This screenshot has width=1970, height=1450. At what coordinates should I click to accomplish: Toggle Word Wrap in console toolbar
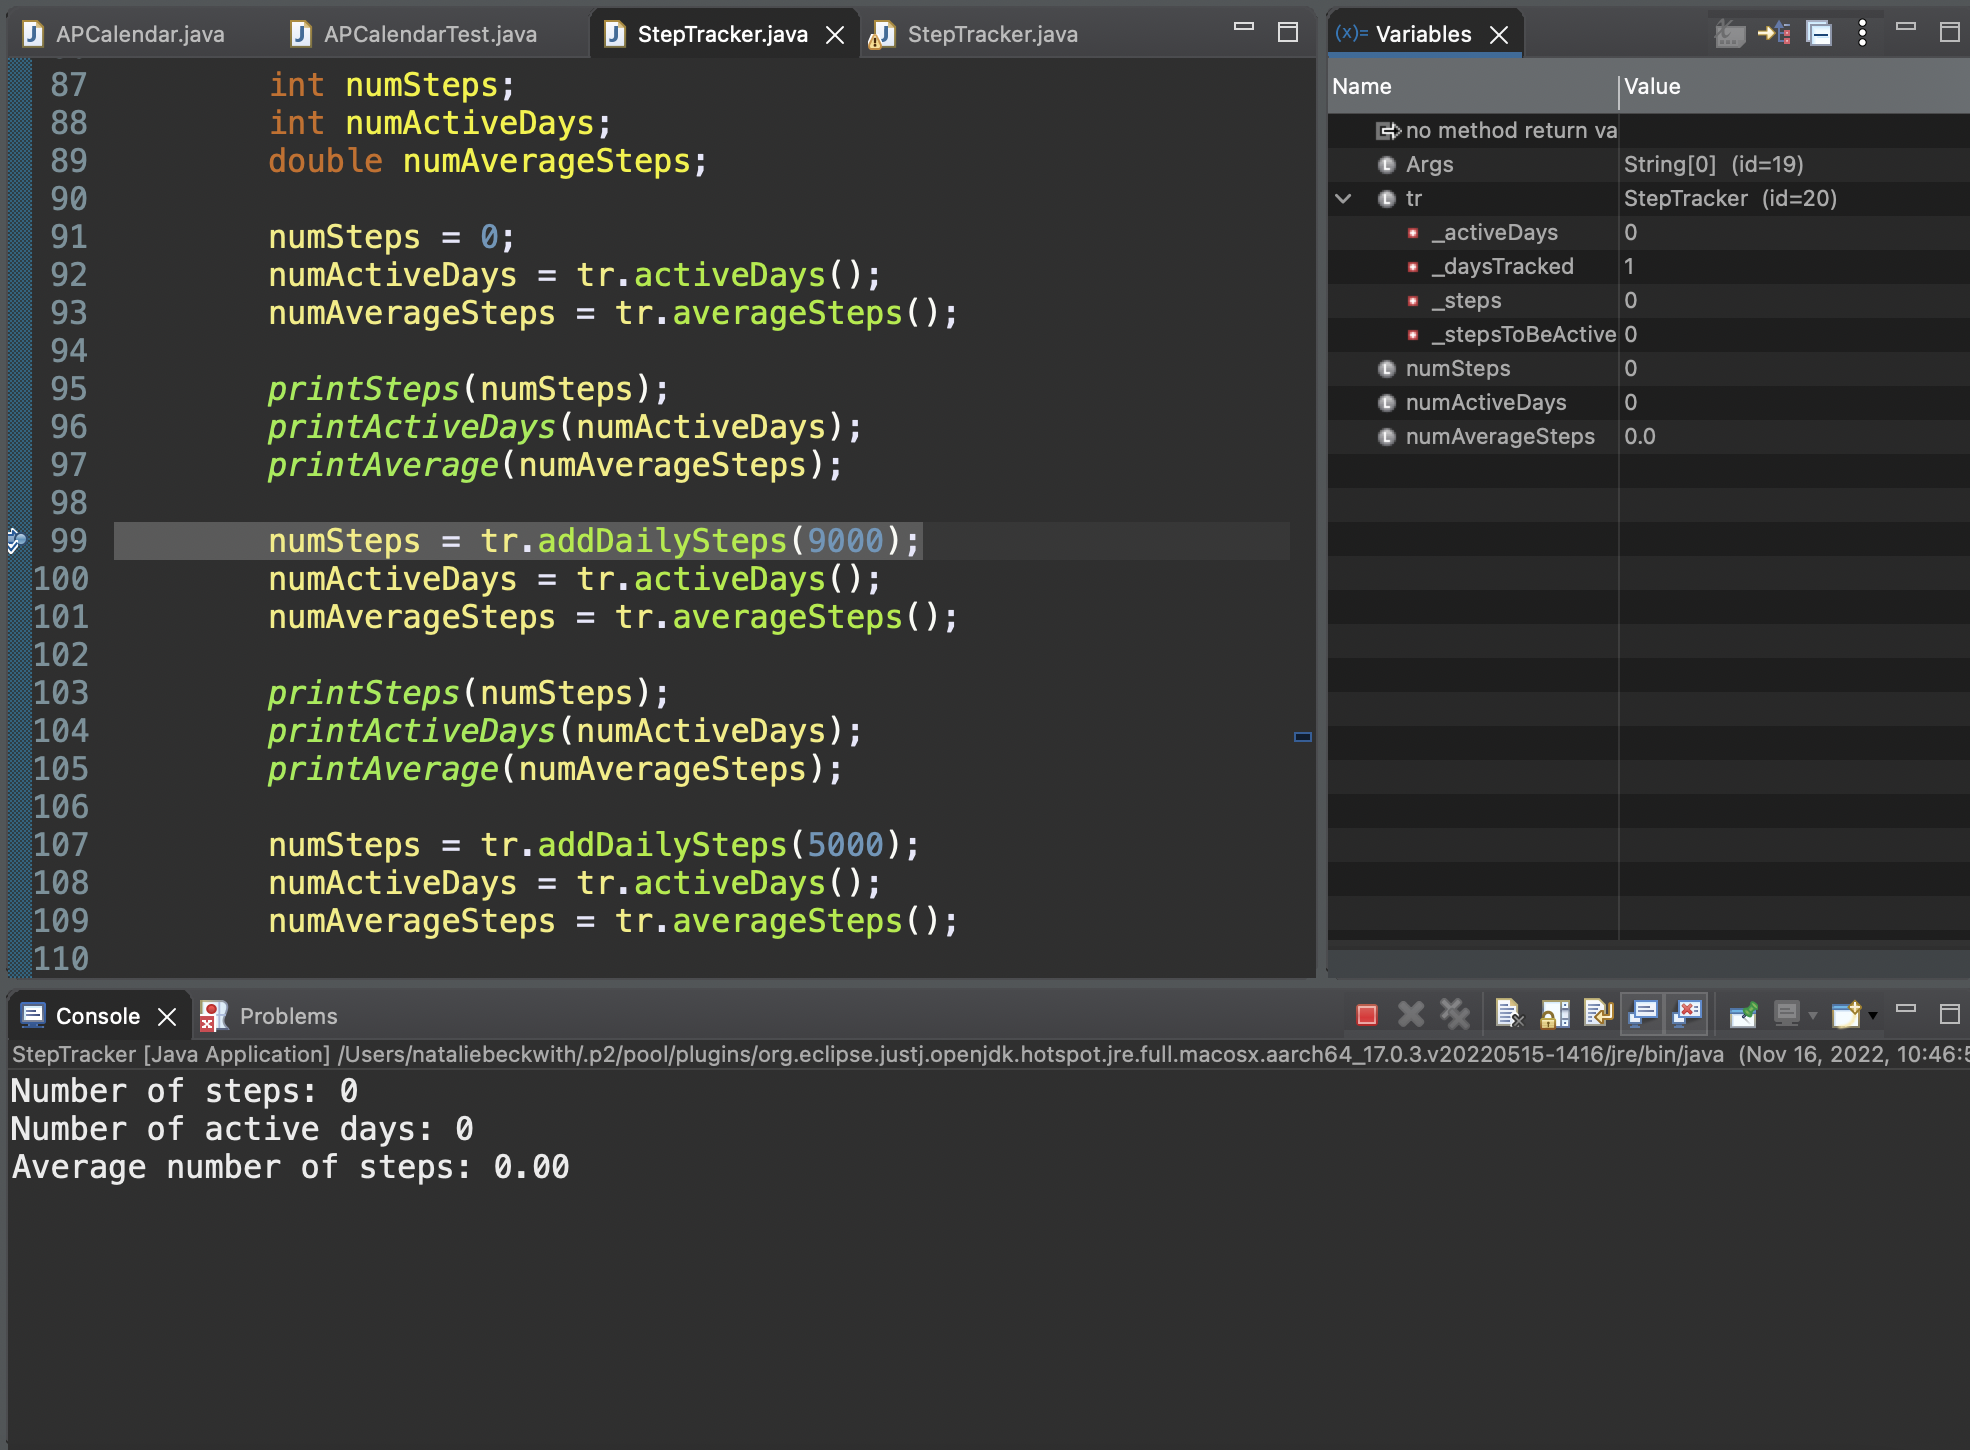tap(1598, 1015)
